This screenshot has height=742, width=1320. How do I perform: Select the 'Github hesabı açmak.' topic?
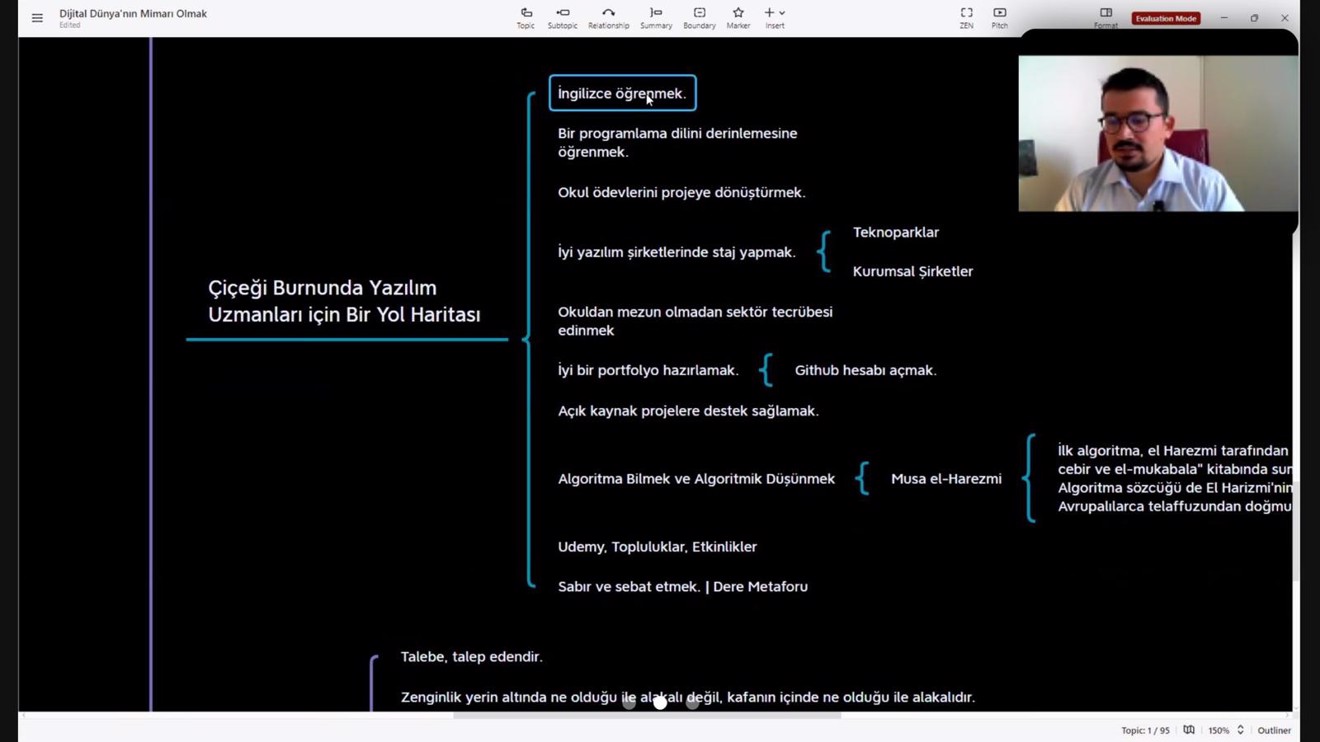[x=865, y=371]
